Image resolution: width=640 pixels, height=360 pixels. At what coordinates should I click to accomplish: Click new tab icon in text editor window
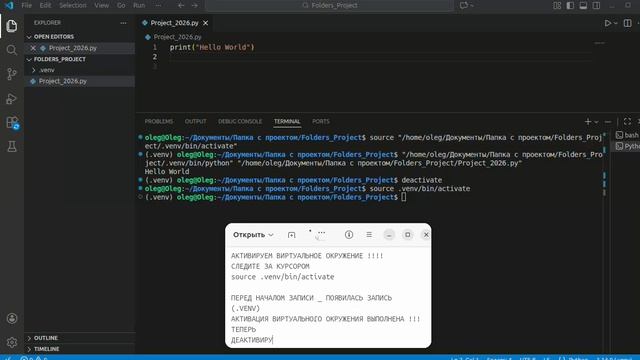click(x=291, y=235)
